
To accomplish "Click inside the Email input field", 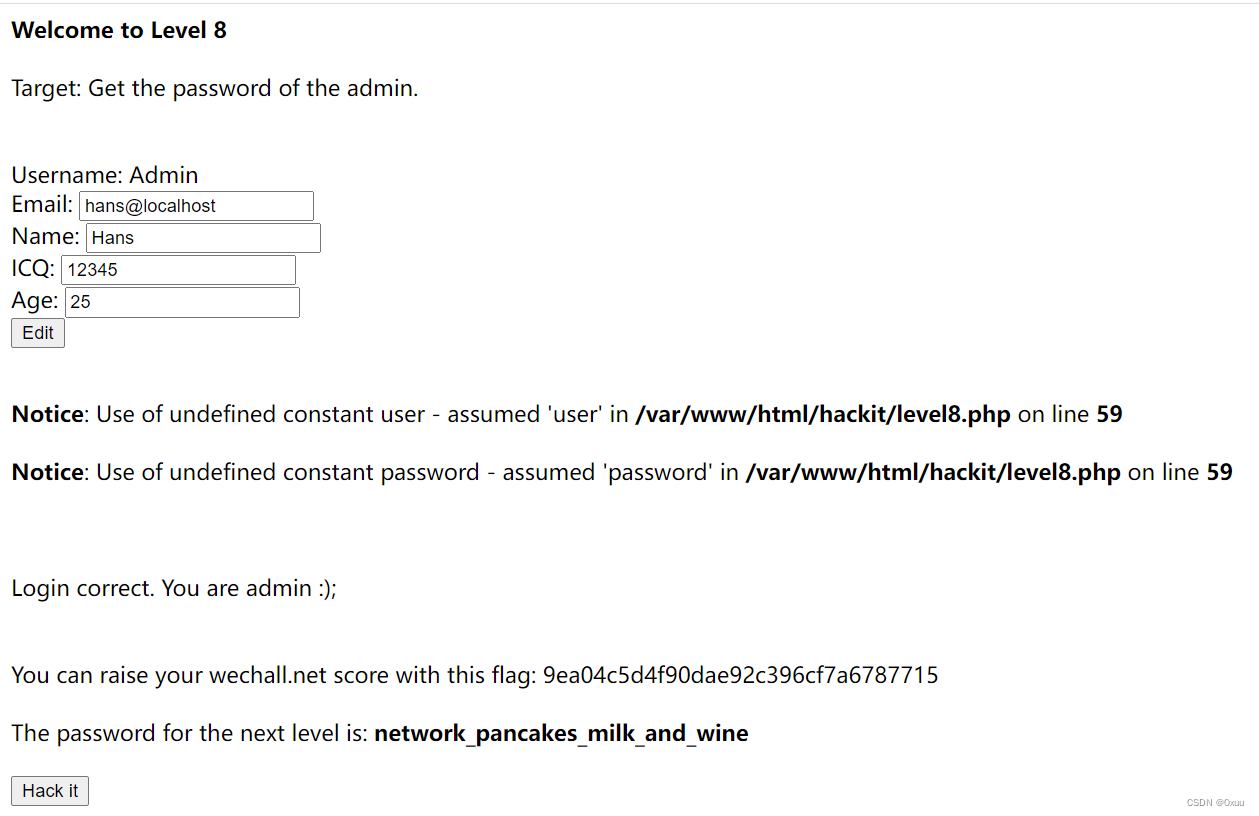I will point(196,206).
